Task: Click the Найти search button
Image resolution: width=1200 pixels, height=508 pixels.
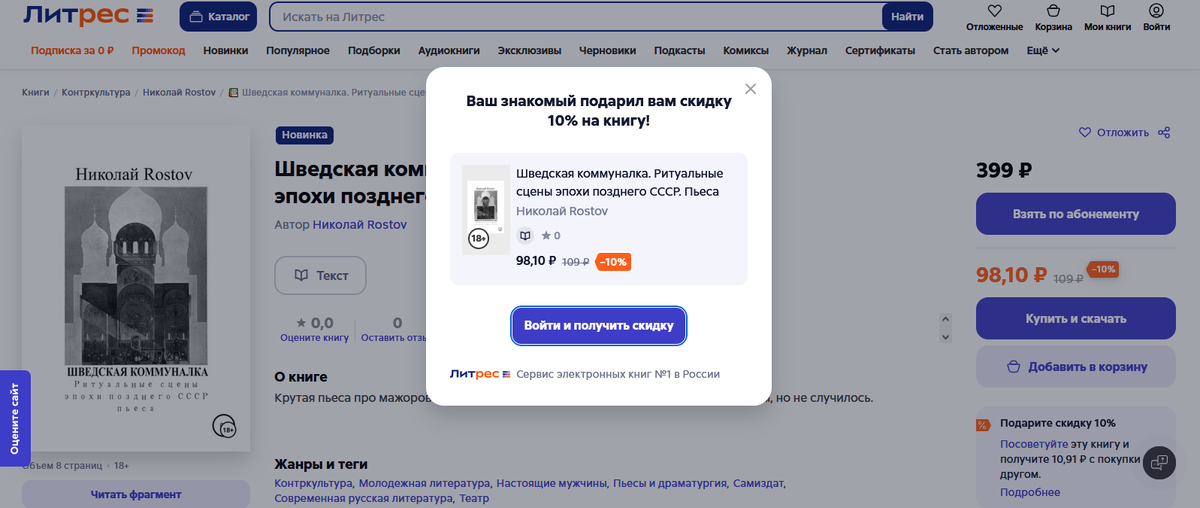Action: click(907, 17)
